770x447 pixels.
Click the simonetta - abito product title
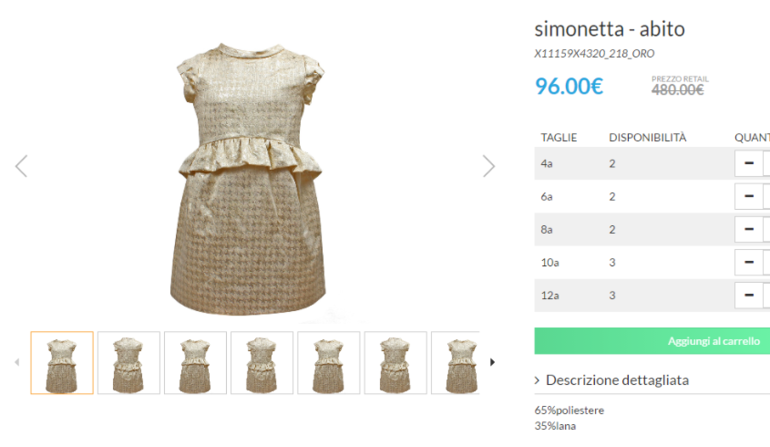pos(609,29)
